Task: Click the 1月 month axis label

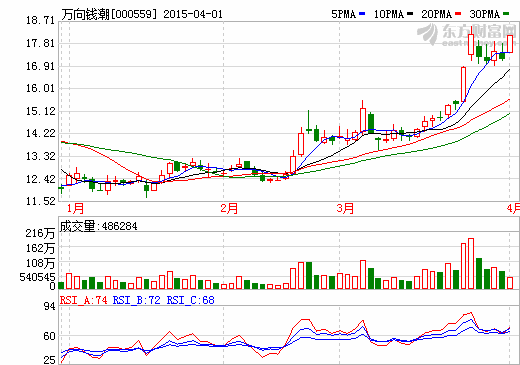Action: 75,208
